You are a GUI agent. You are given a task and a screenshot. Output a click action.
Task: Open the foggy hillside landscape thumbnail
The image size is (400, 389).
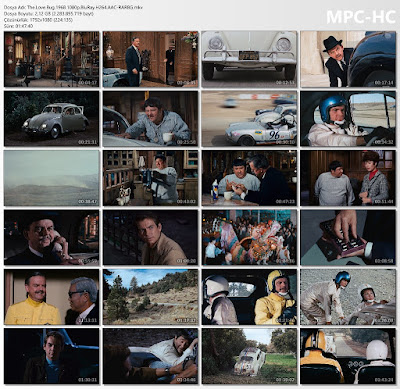point(52,178)
